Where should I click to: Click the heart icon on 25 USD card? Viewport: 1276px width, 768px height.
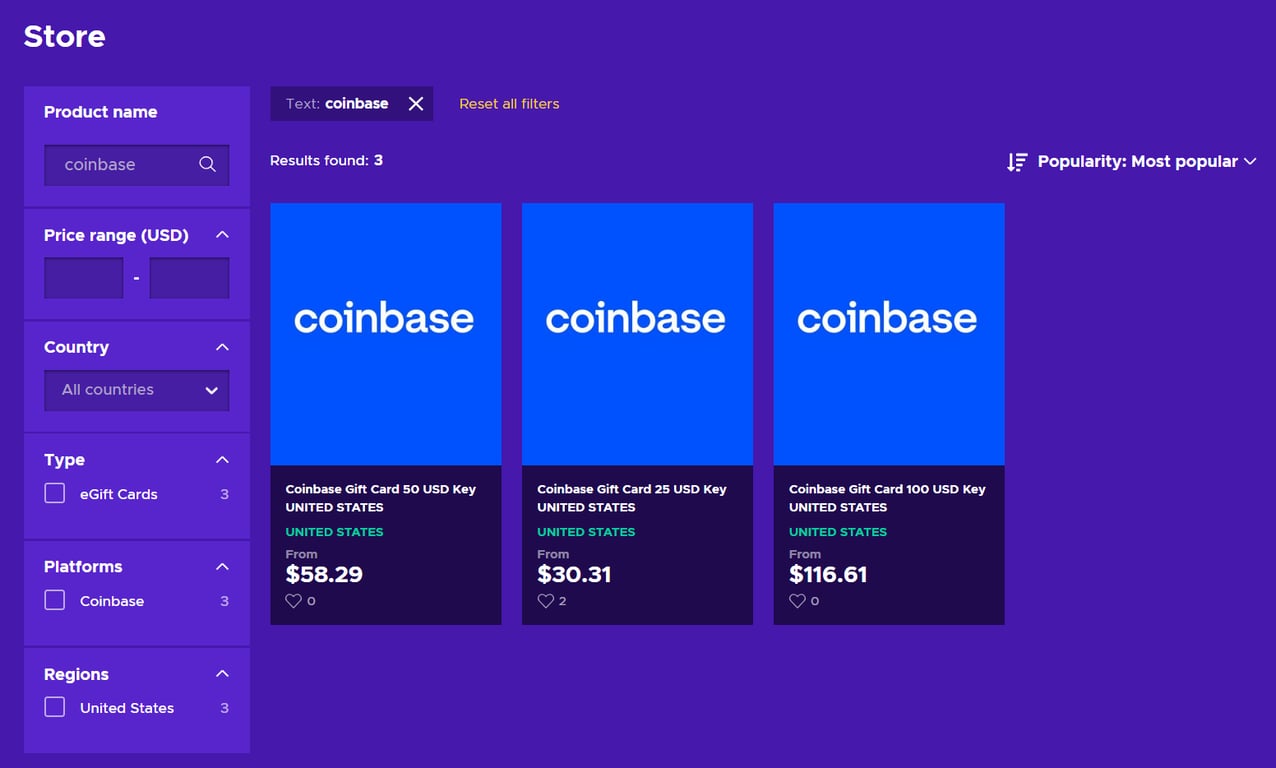(546, 601)
